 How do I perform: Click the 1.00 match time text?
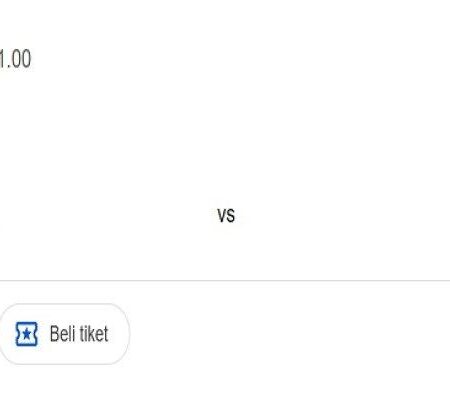pos(15,59)
